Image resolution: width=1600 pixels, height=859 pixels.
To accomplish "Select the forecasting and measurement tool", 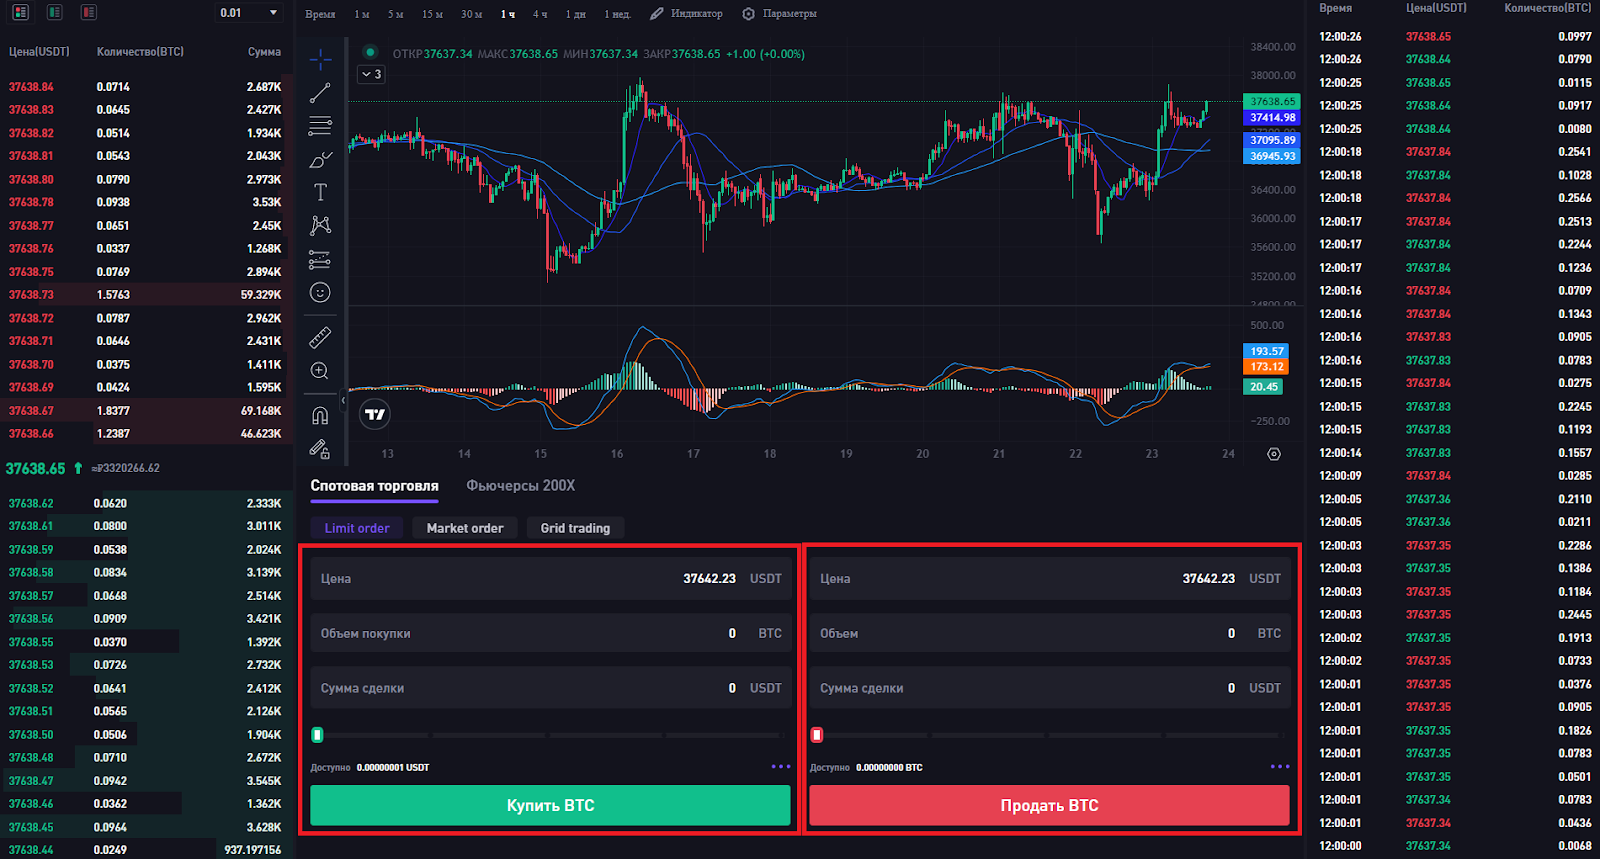I will click(x=320, y=259).
